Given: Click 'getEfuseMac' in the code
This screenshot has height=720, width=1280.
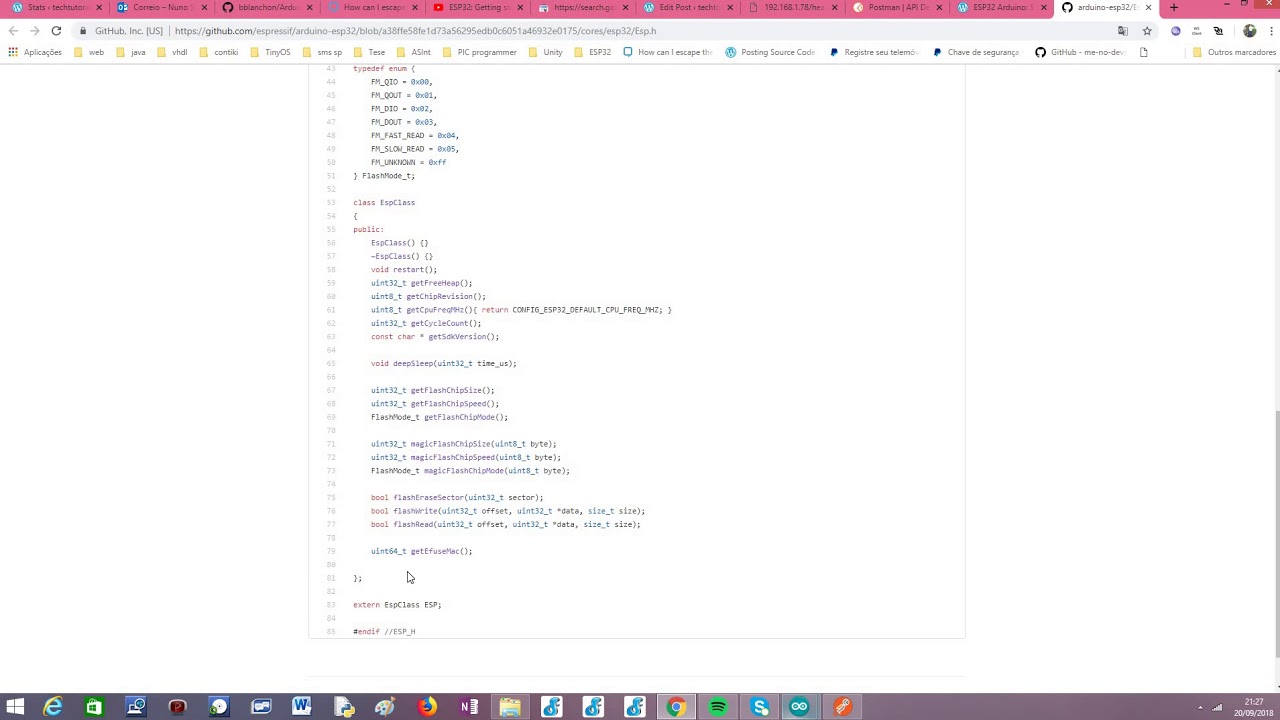Looking at the screenshot, I should pos(434,551).
